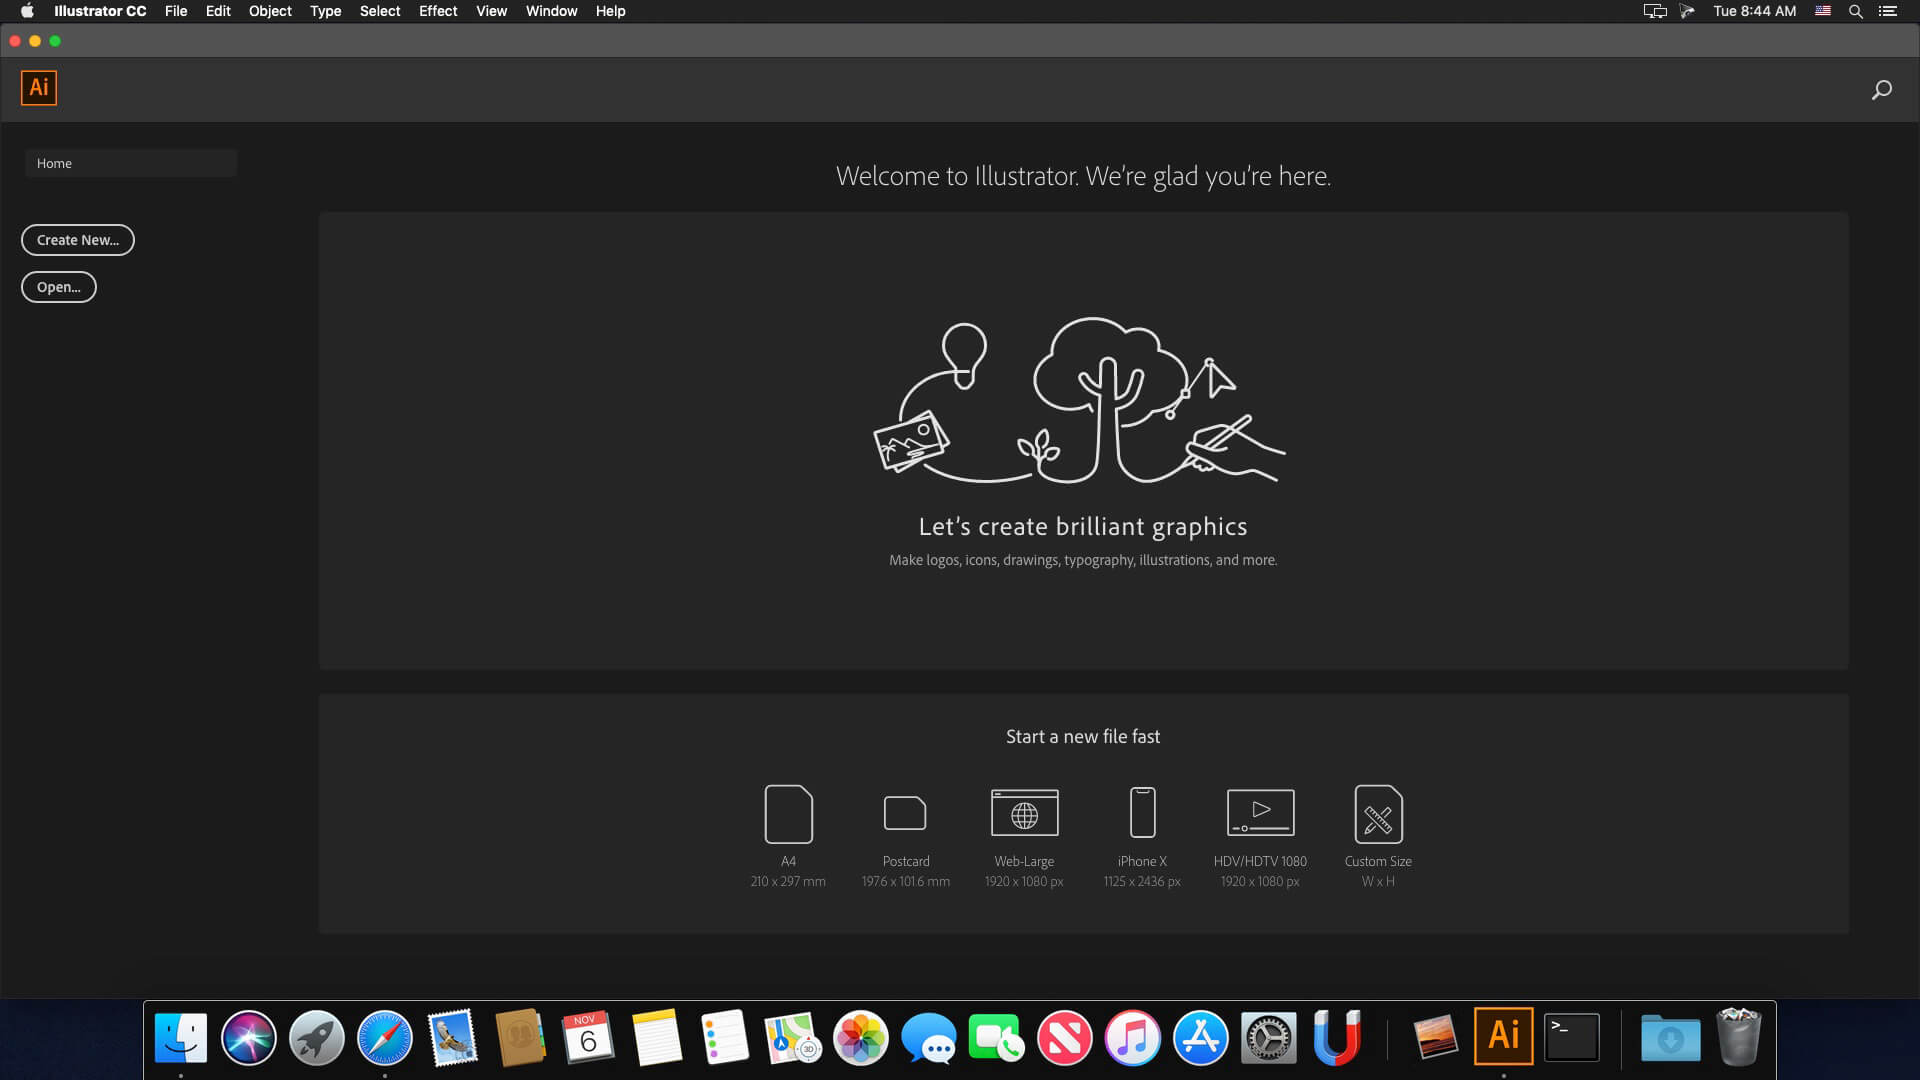This screenshot has width=1920, height=1080.
Task: Open System Preferences from the Dock
Action: [1269, 1038]
